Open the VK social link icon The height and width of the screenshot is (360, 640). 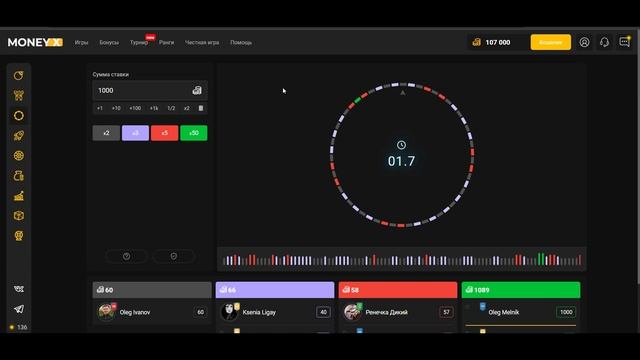coord(19,289)
